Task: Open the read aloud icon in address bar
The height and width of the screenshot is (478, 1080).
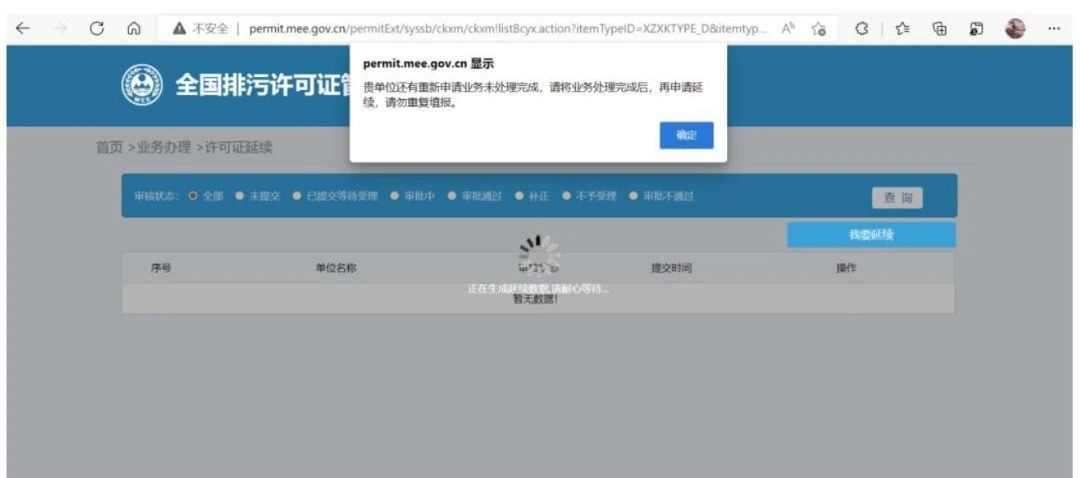Action: 788,29
